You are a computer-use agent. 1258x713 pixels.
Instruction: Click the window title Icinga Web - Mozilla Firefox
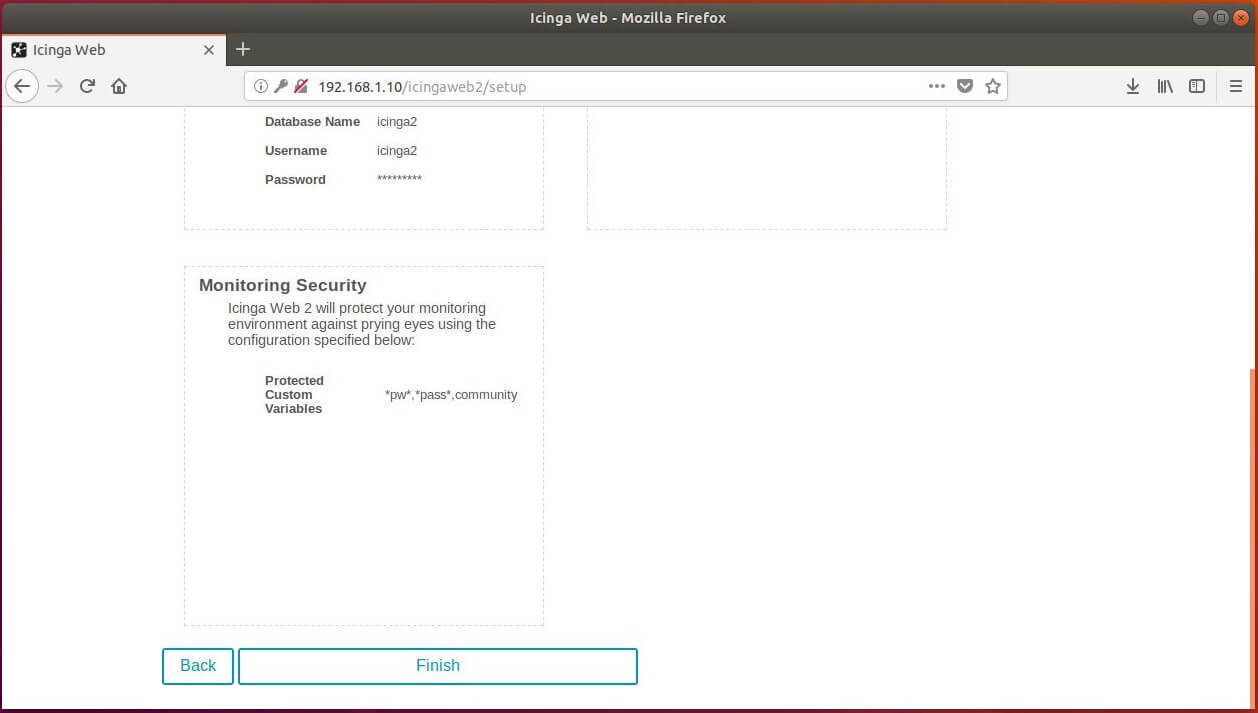tap(628, 17)
